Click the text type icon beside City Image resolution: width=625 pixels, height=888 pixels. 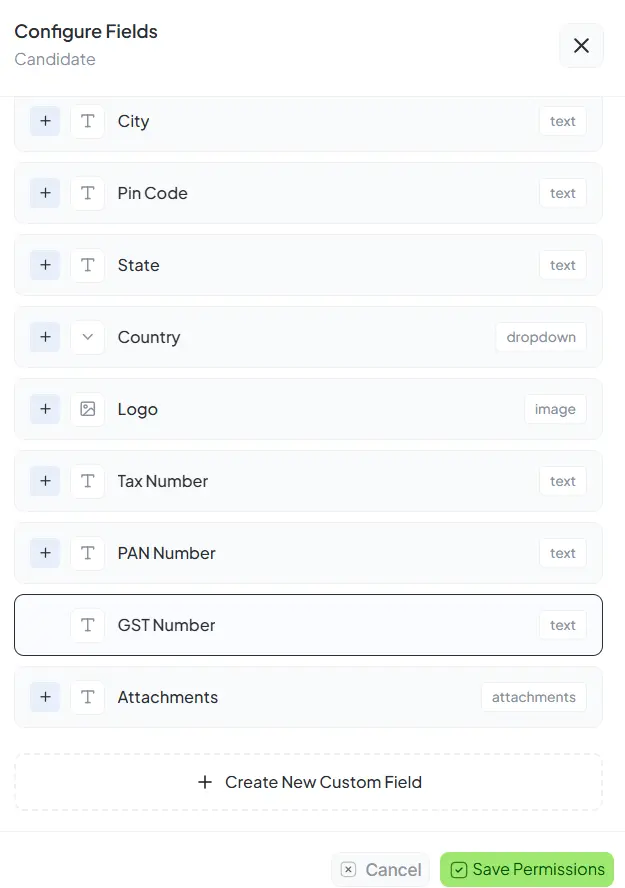[88, 121]
